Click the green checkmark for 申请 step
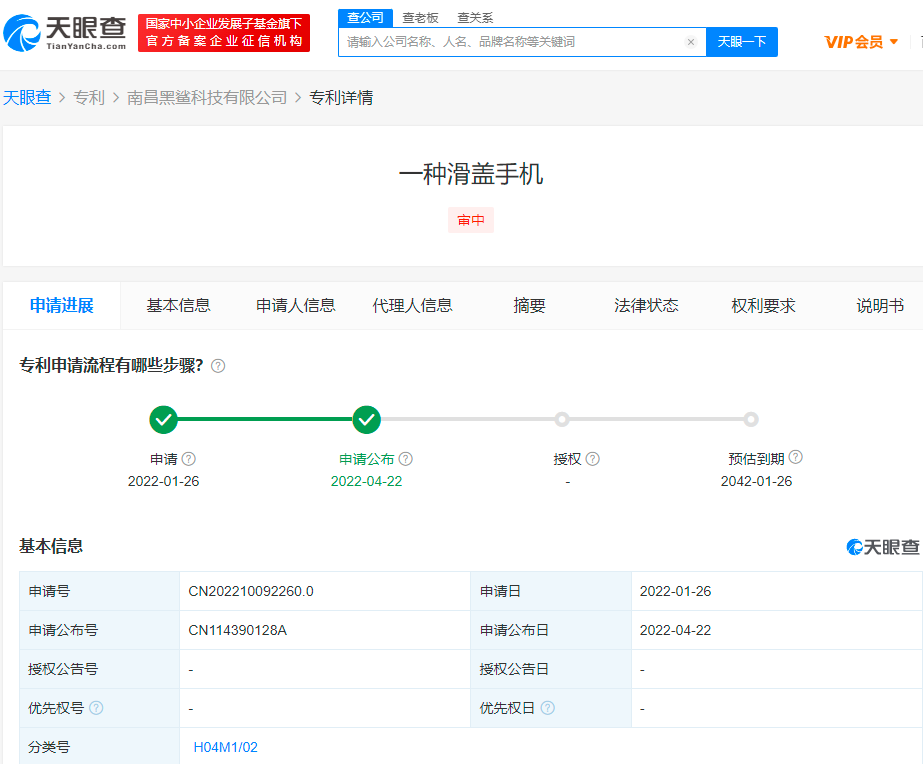The height and width of the screenshot is (764, 923). point(164,420)
